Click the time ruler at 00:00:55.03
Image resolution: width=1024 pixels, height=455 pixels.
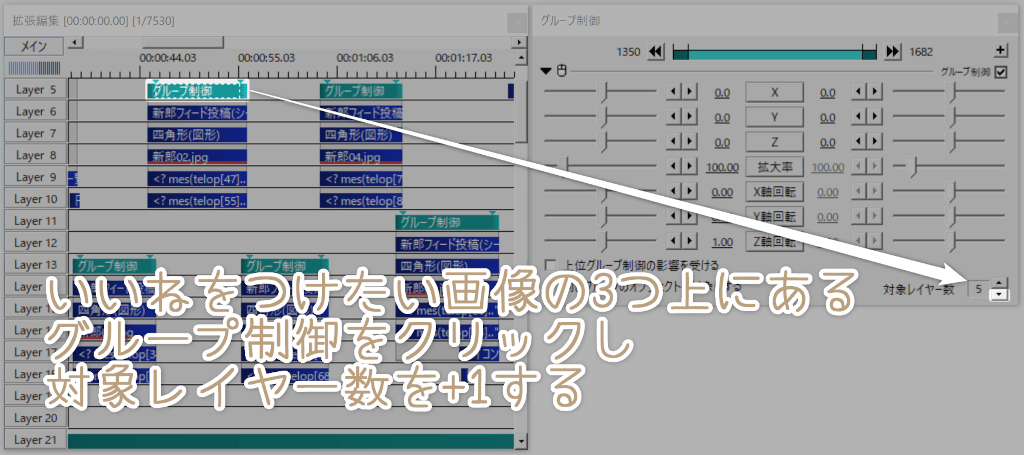click(266, 57)
